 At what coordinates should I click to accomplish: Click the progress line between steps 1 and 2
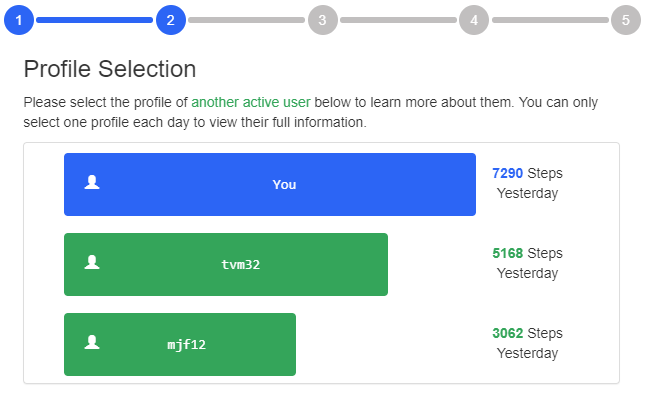tap(95, 20)
